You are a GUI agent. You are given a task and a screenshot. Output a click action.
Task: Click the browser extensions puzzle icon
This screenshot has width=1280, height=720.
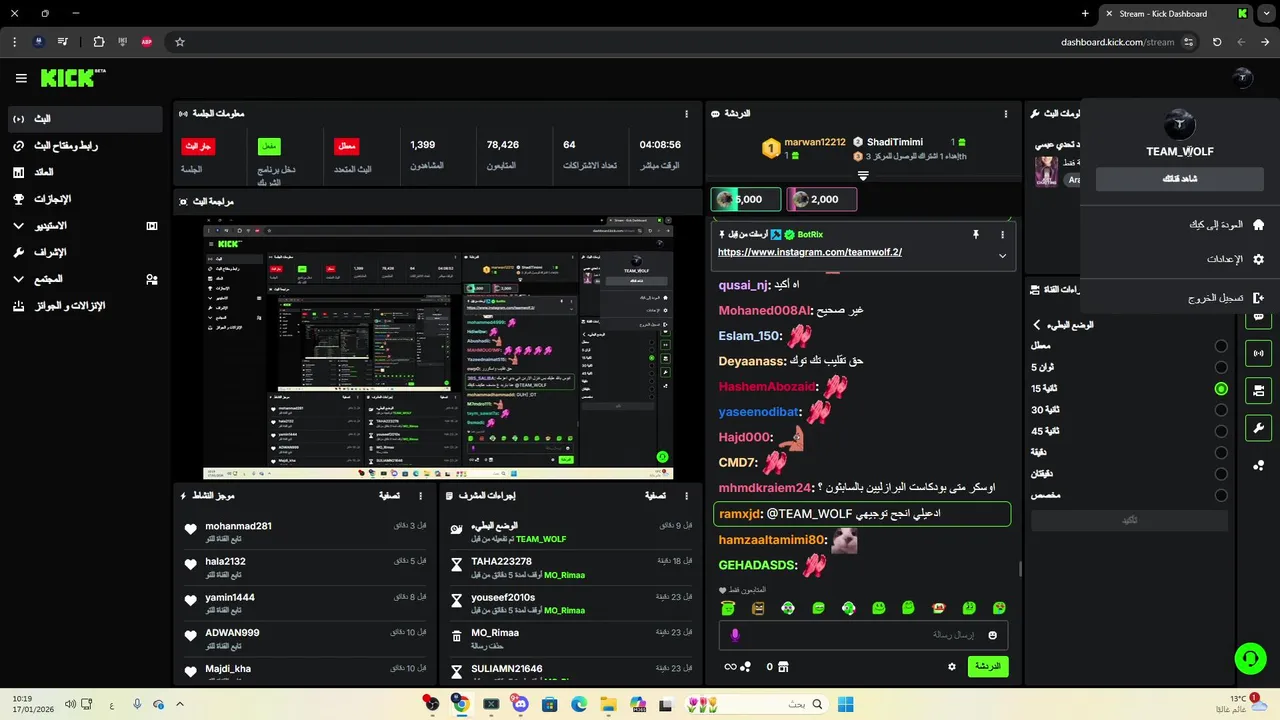[x=98, y=42]
